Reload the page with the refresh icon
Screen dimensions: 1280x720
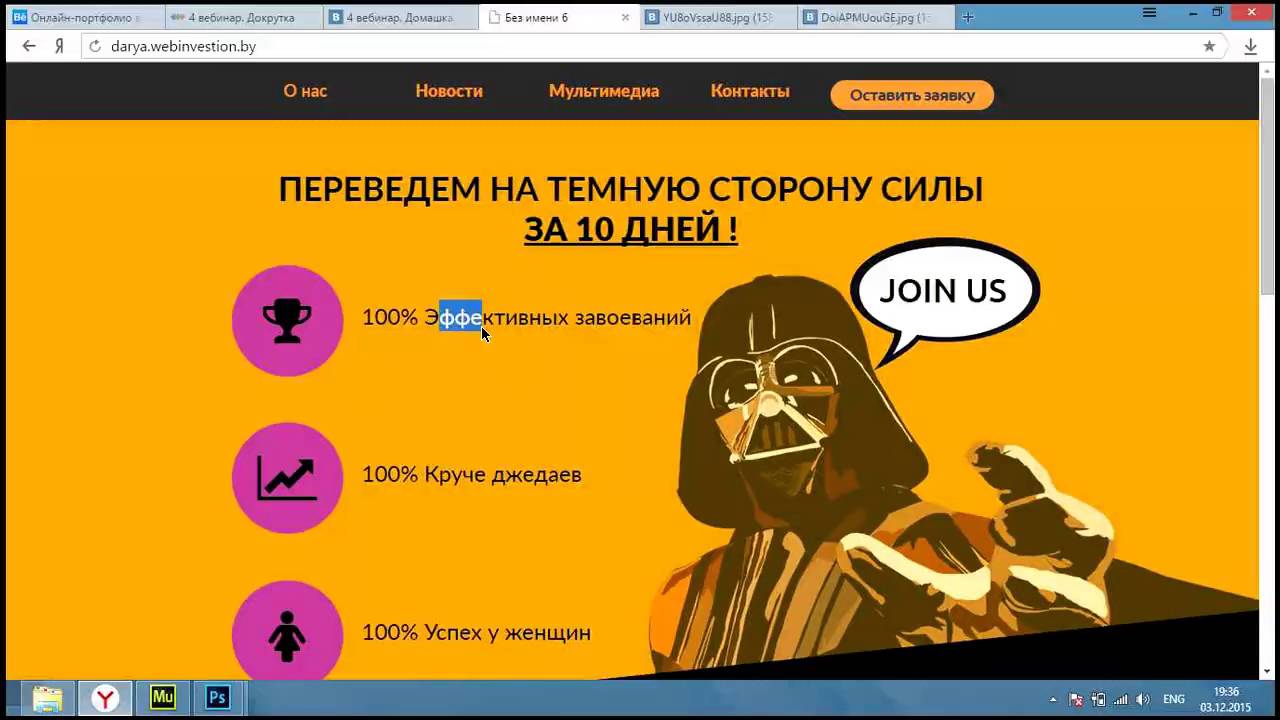[x=95, y=46]
